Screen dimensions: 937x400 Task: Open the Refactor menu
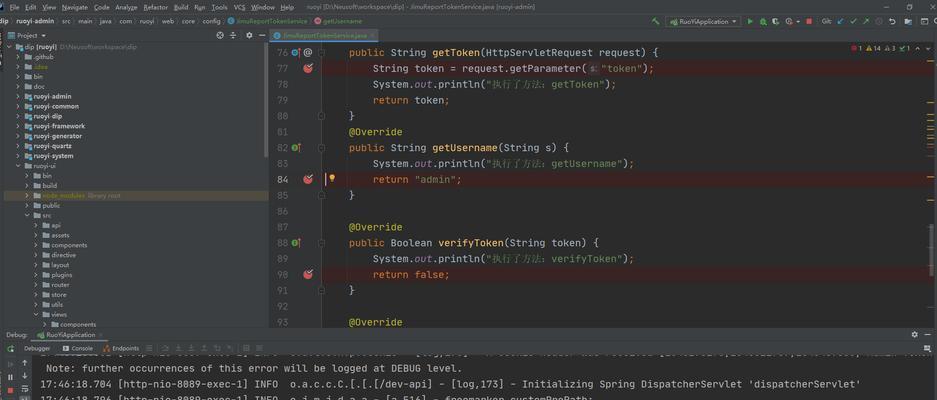coord(155,7)
